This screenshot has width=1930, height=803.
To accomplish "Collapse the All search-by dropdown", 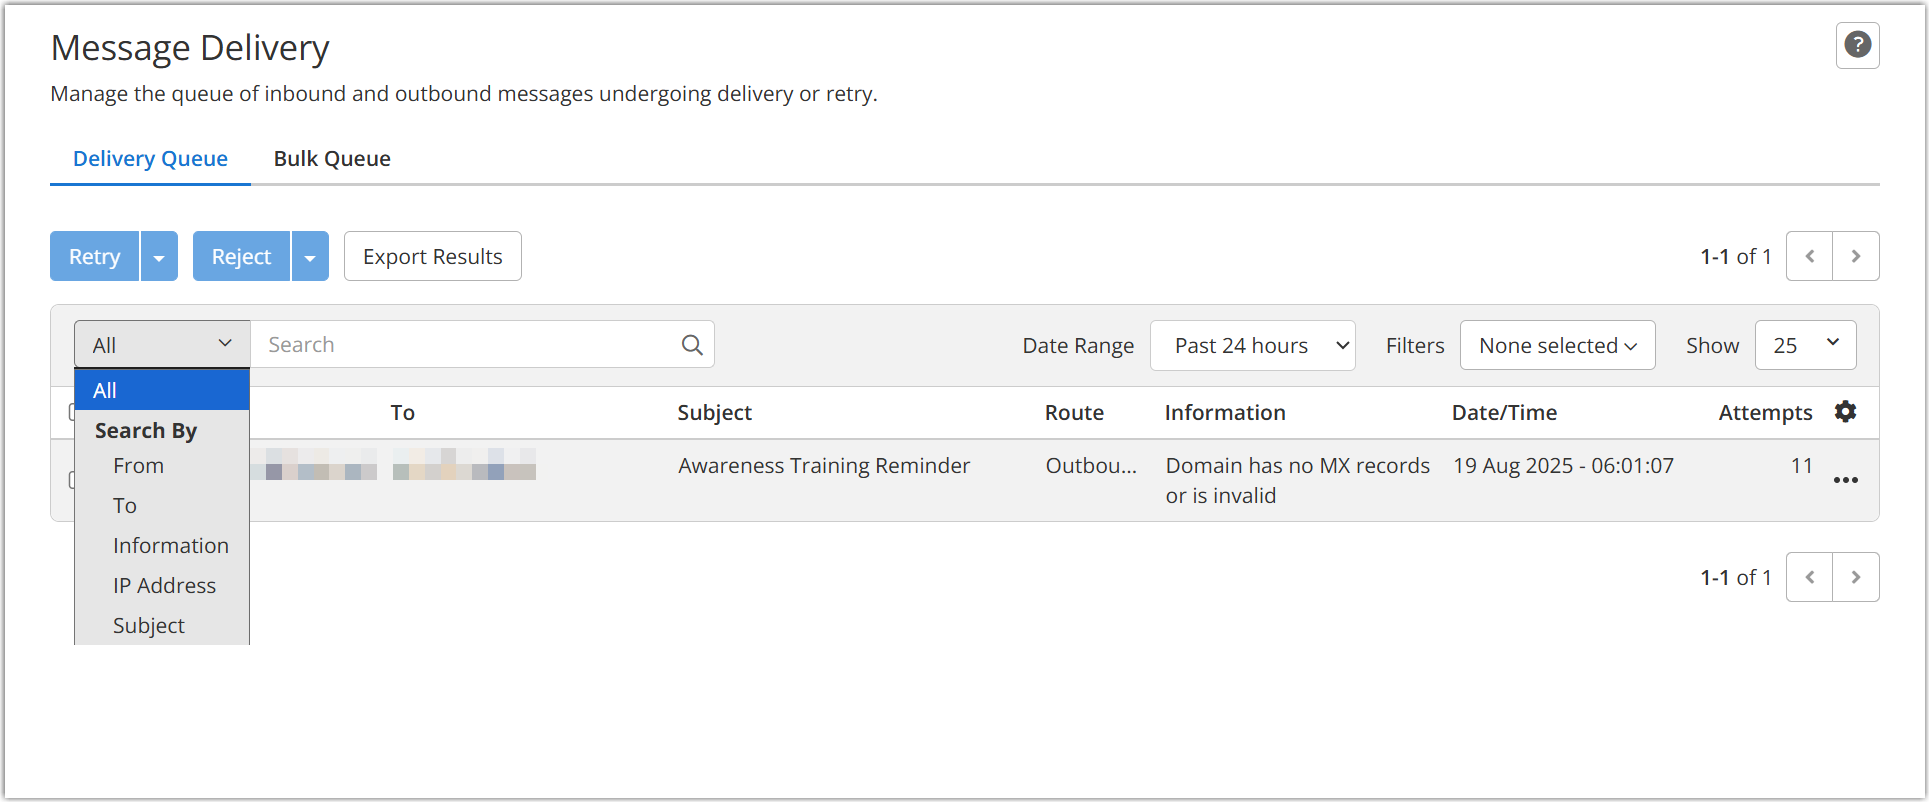I will (161, 343).
